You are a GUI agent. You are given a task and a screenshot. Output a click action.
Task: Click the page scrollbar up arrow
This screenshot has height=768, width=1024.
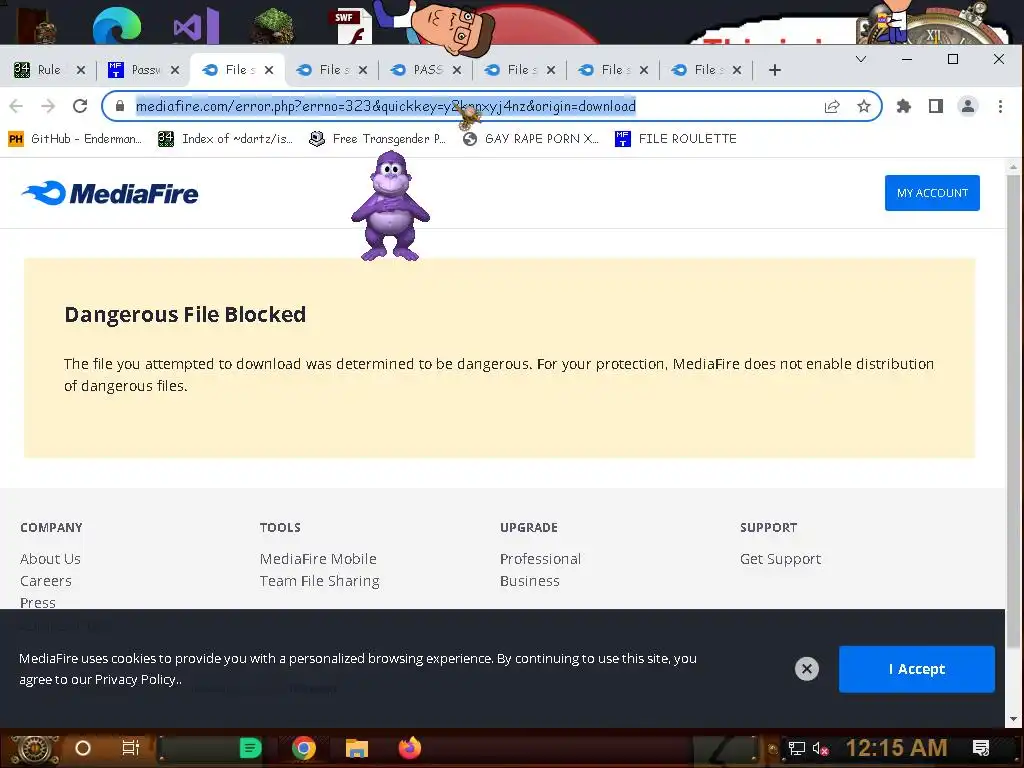point(1014,168)
